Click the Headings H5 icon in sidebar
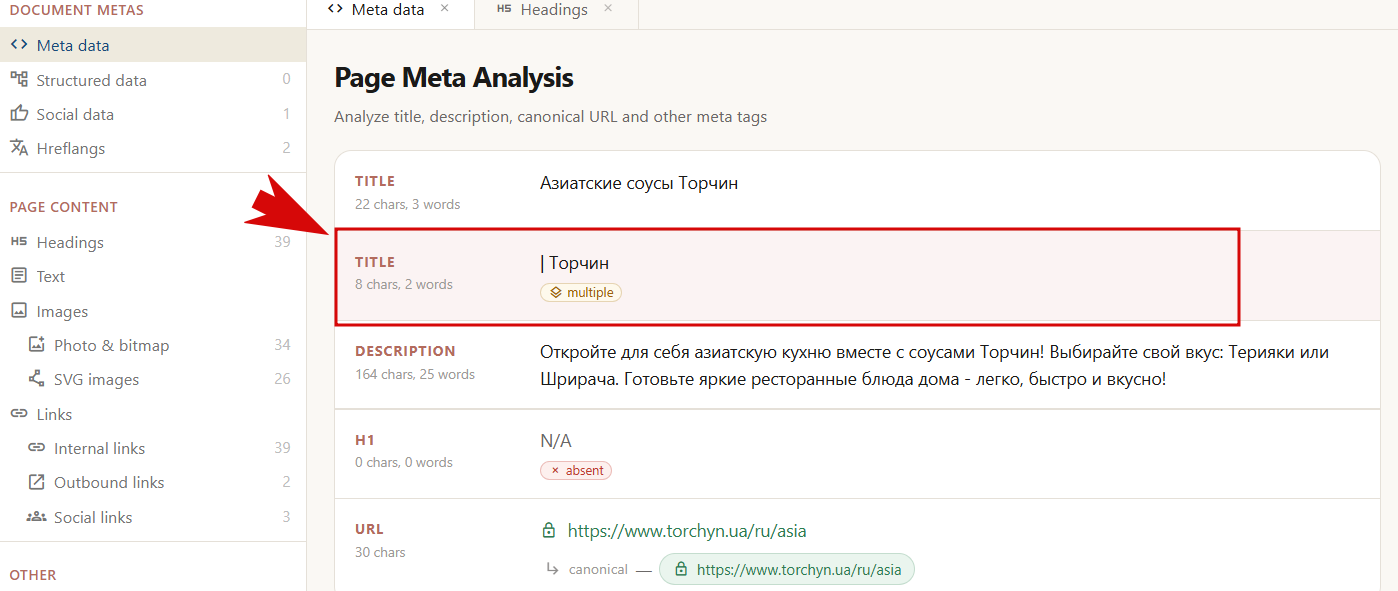 click(x=19, y=242)
